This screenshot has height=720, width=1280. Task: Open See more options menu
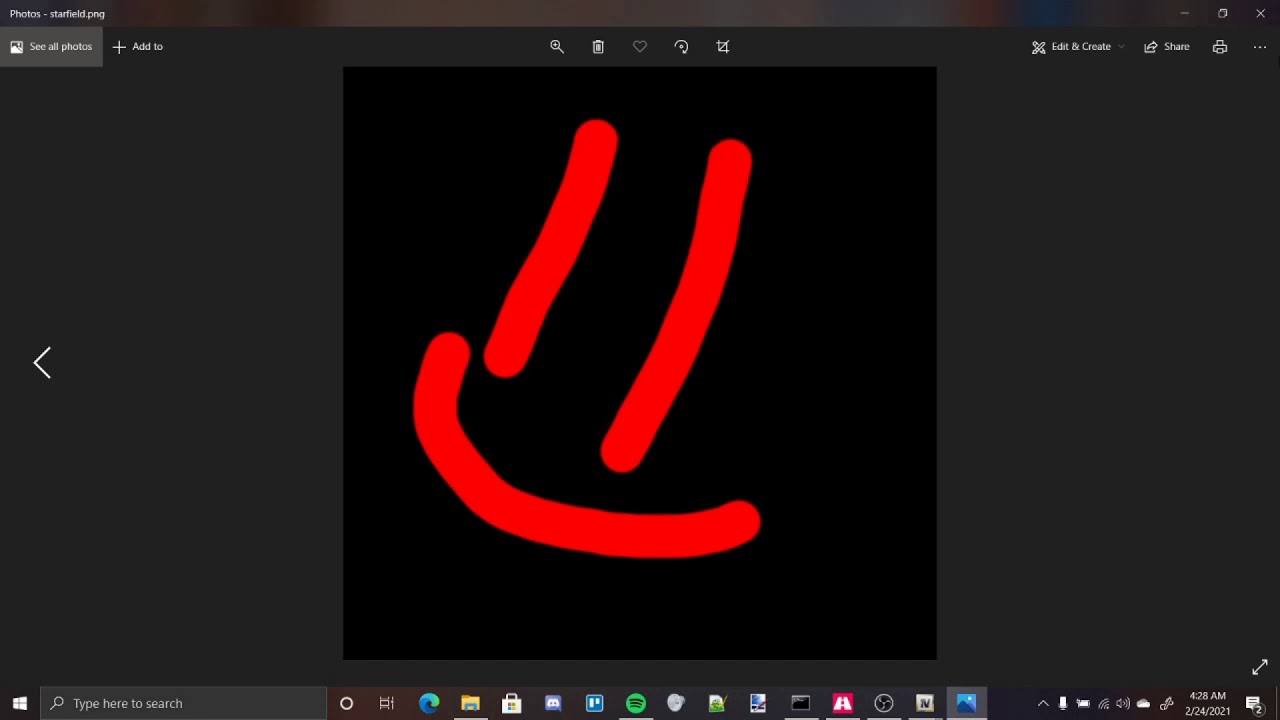(1260, 47)
